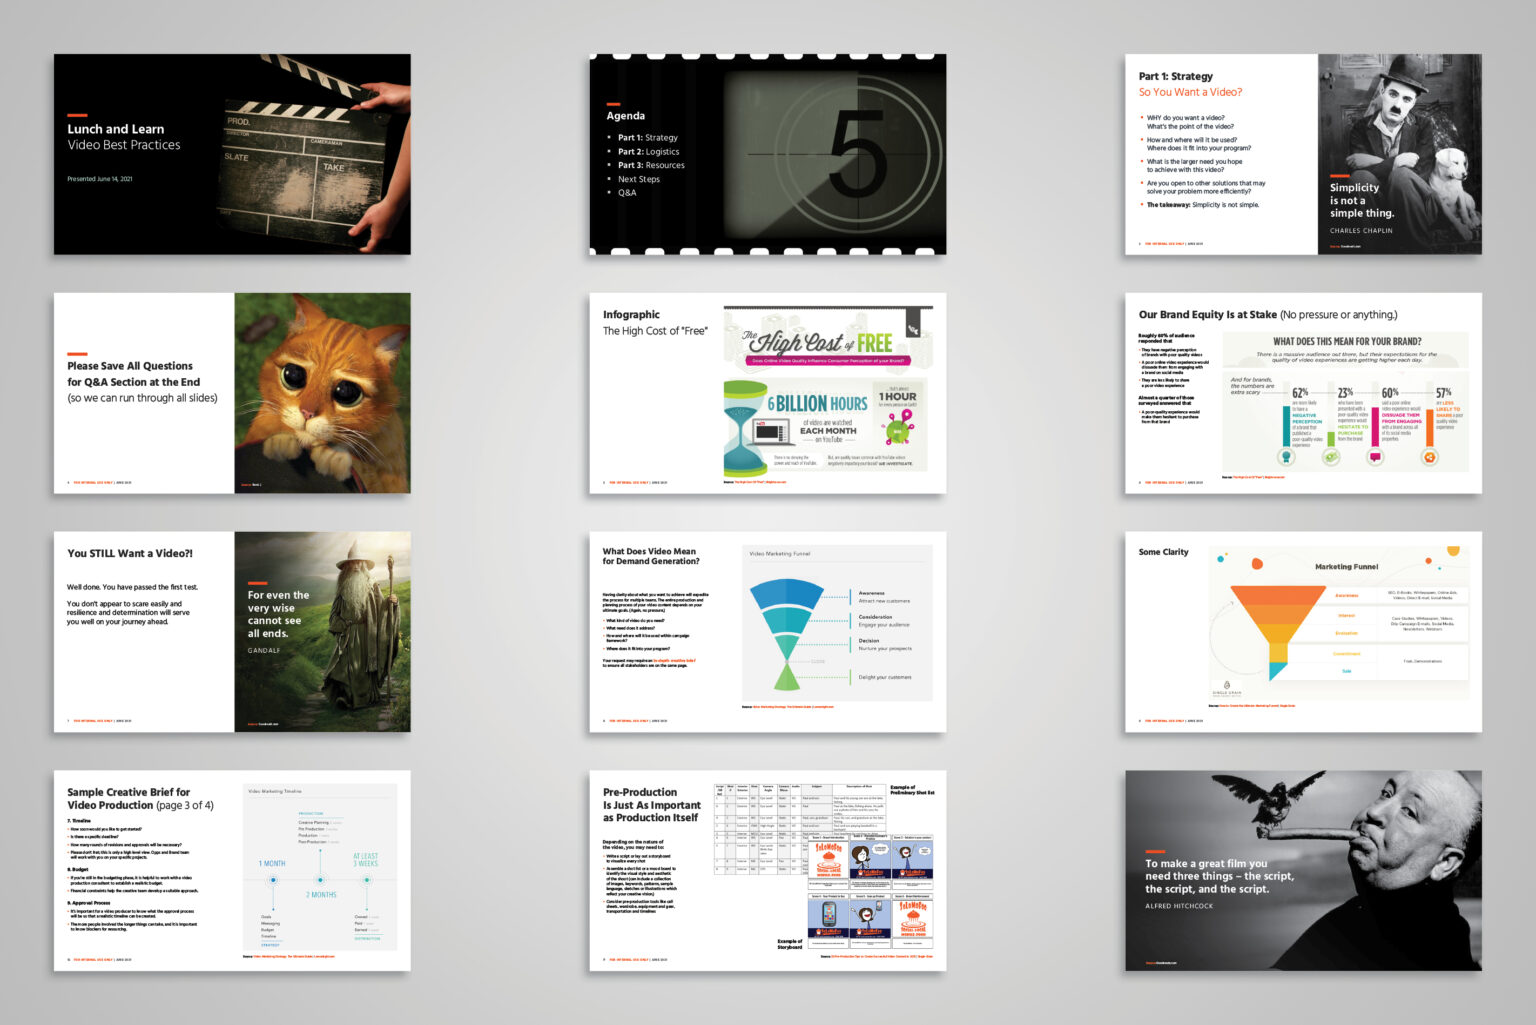Click the 'Marketing Funnel' title on Some Clarity slide
This screenshot has height=1025, width=1536.
(x=1346, y=567)
